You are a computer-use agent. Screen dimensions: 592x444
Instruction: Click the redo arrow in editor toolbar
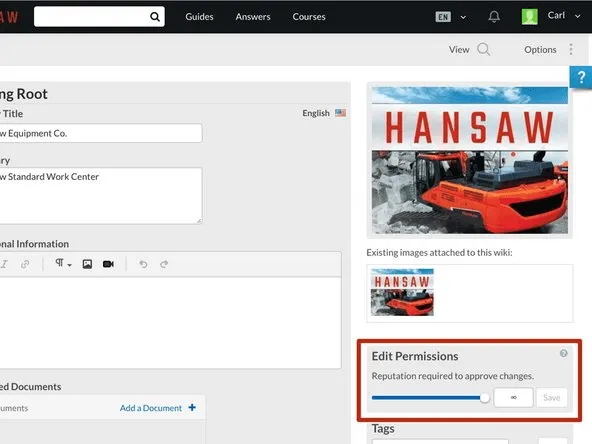(x=164, y=264)
